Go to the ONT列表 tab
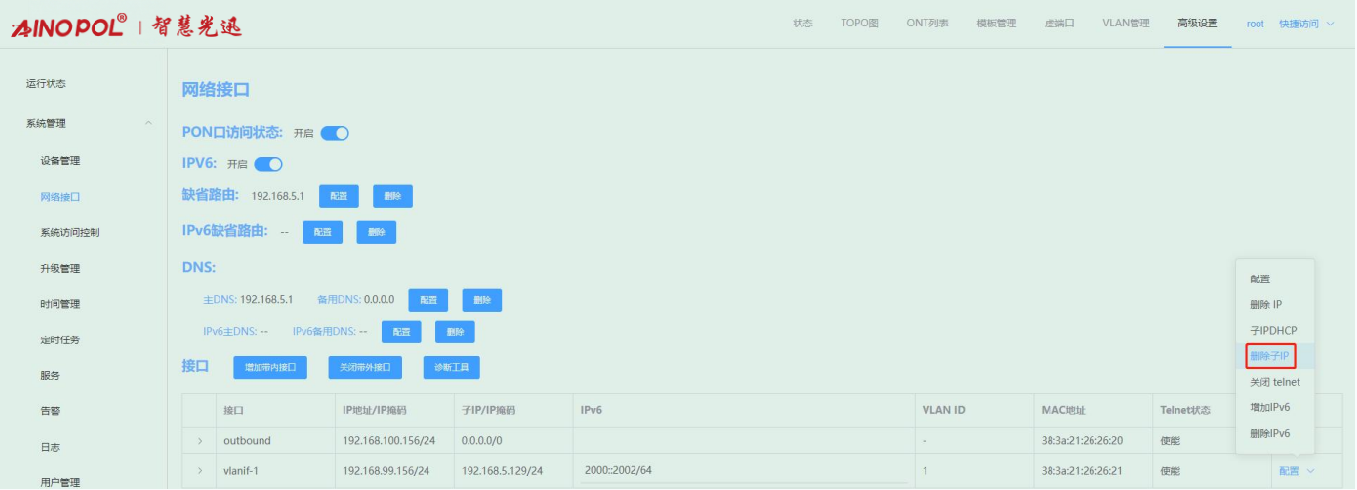This screenshot has width=1357, height=490. pos(928,24)
